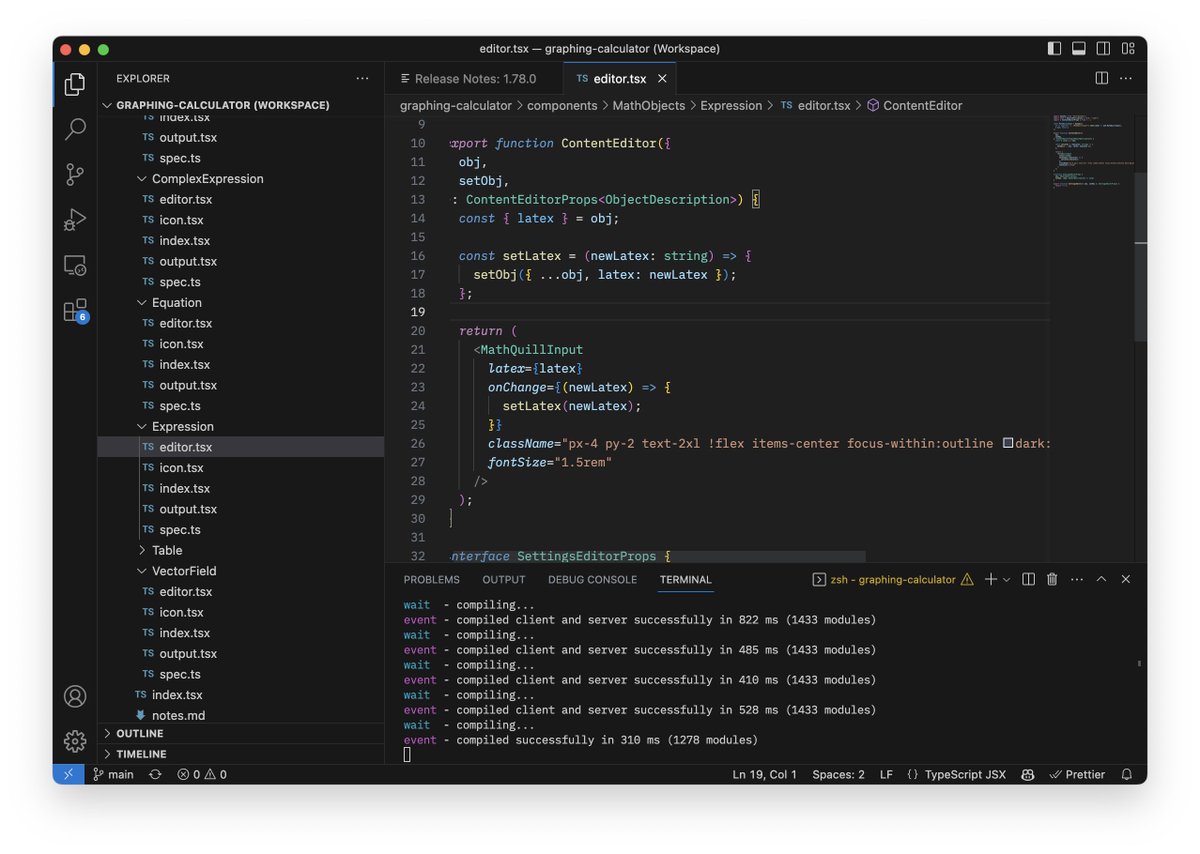Toggle secondary side bar layout button
This screenshot has width=1200, height=854.
point(1103,48)
